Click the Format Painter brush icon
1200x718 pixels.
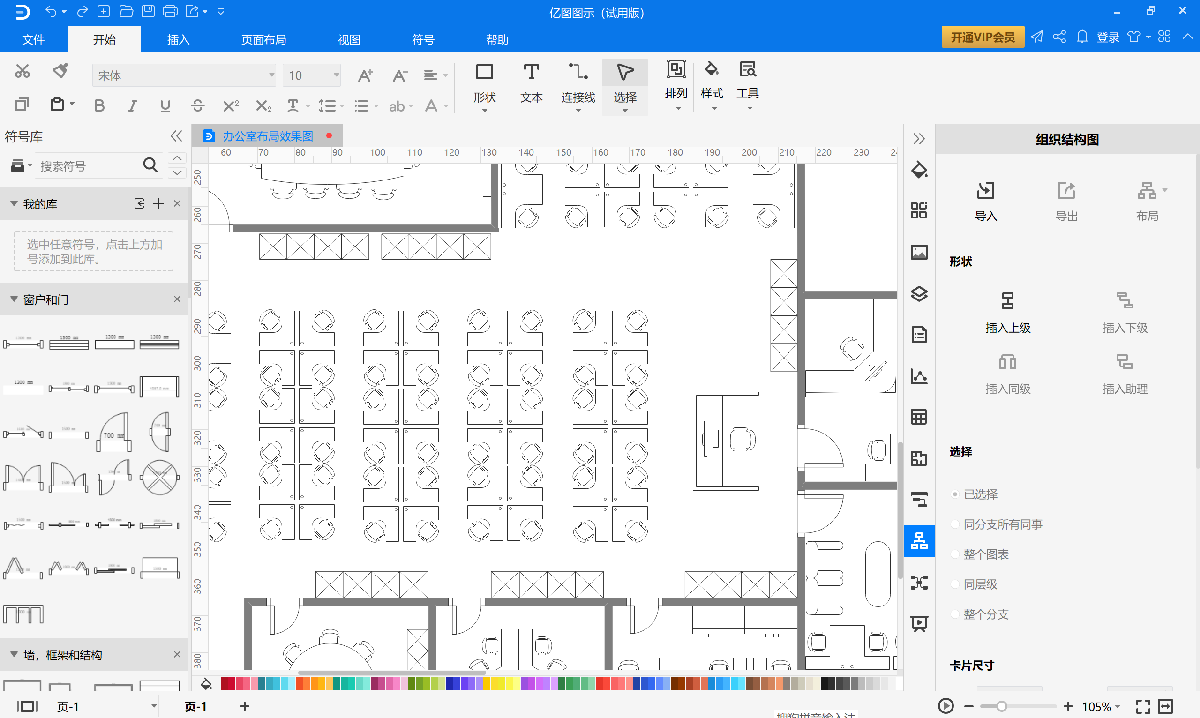point(60,71)
